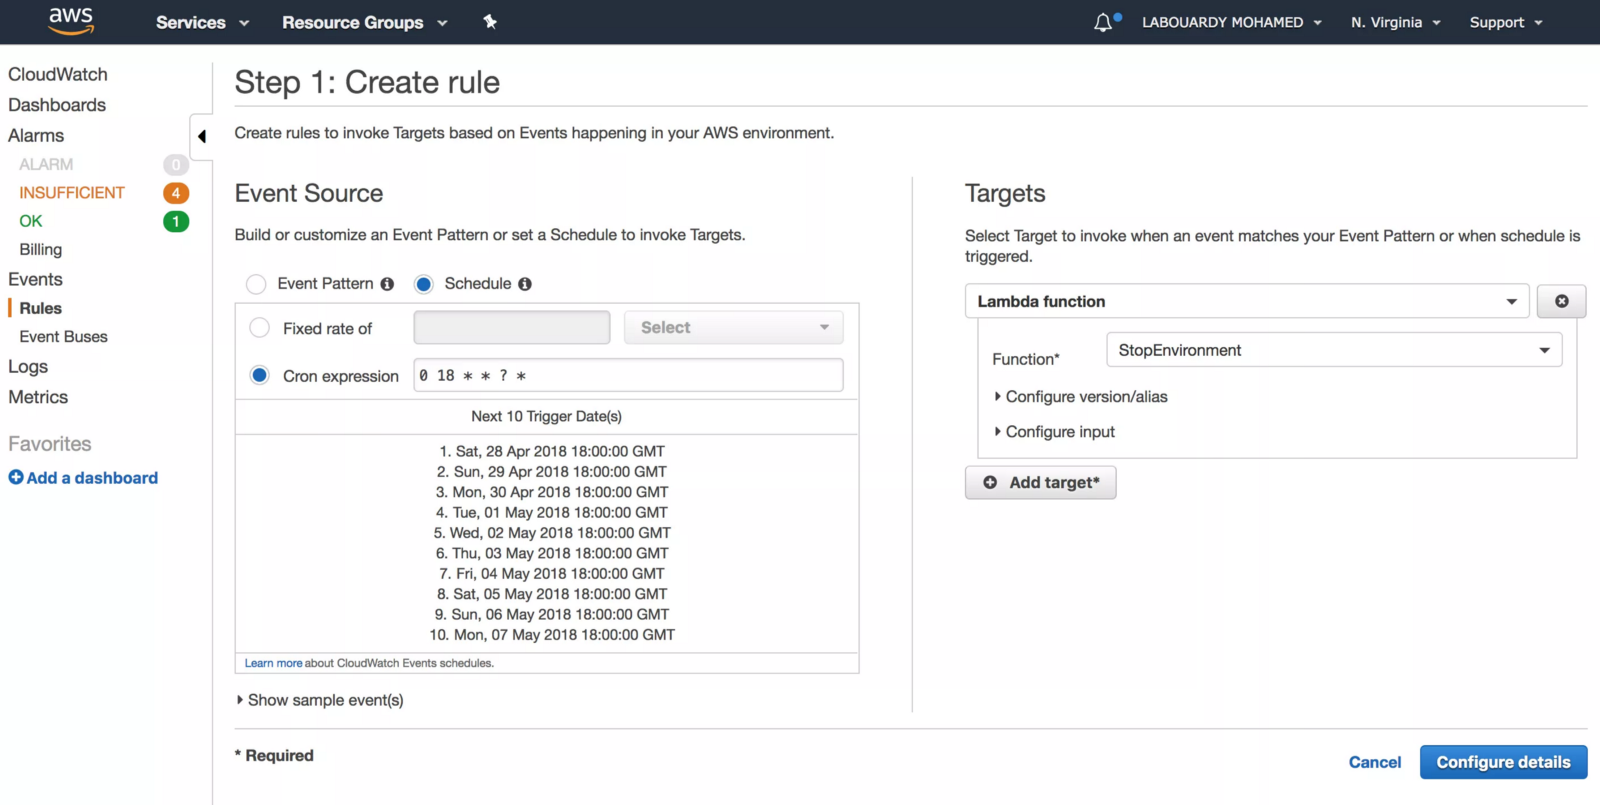
Task: Click the AWS logo icon
Action: 71,21
